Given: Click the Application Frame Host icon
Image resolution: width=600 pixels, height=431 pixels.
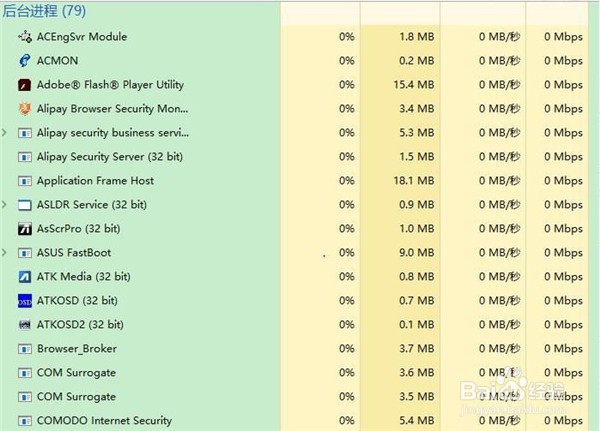Looking at the screenshot, I should coord(25,181).
